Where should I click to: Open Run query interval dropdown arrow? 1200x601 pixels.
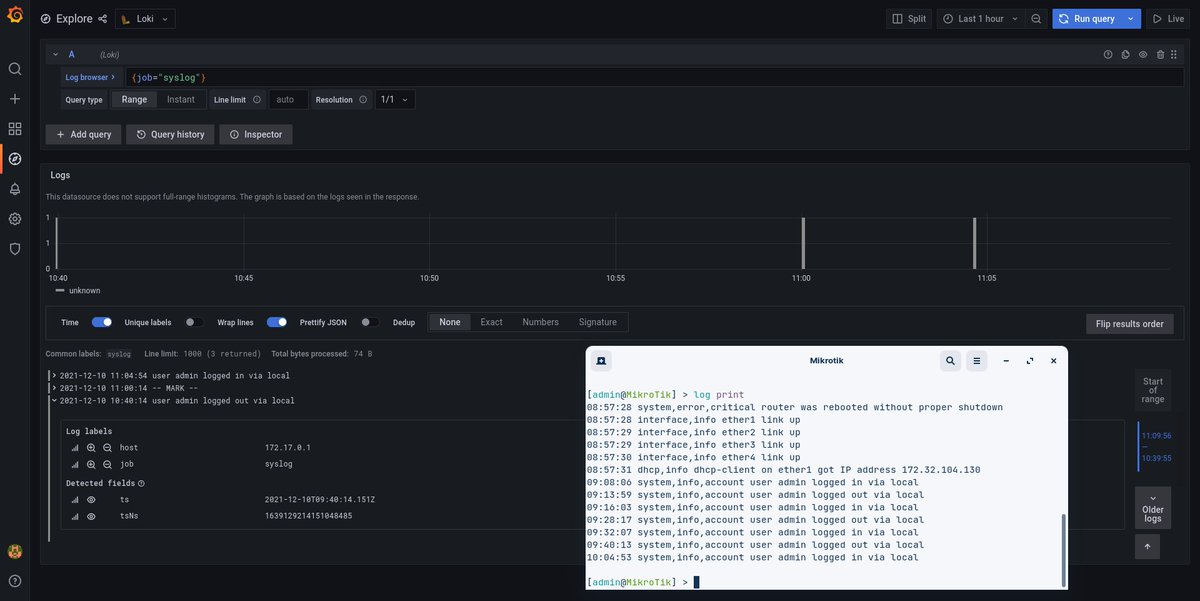[x=1131, y=19]
